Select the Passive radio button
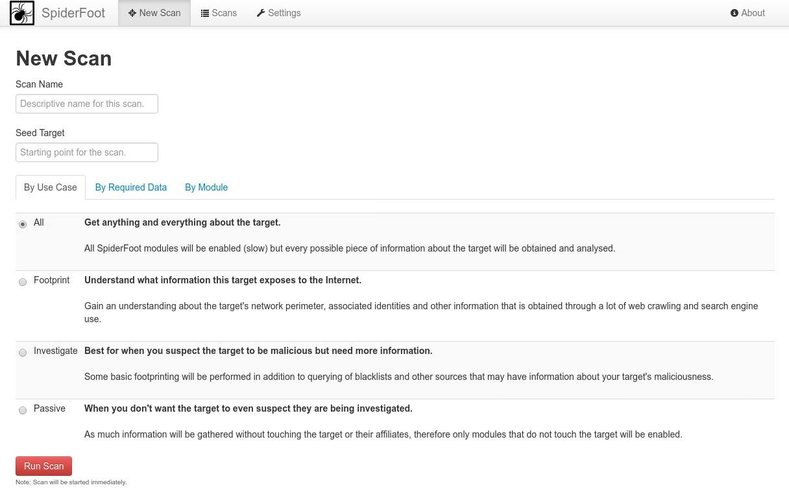The height and width of the screenshot is (494, 789). (x=23, y=410)
